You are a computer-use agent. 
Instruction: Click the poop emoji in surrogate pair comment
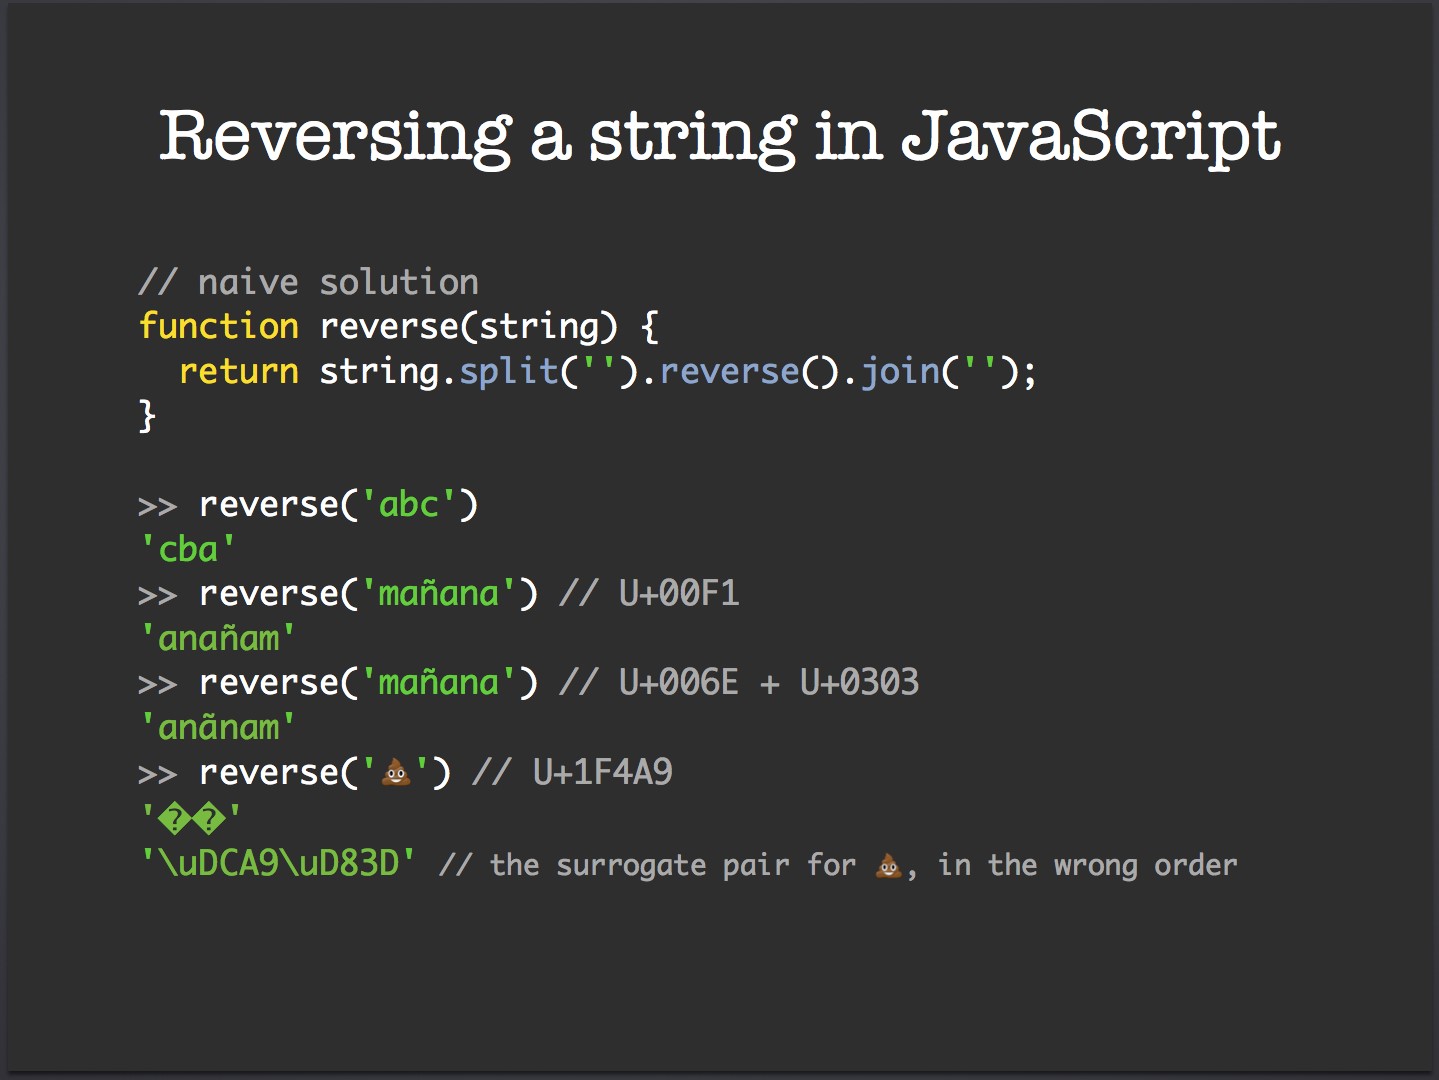point(888,865)
